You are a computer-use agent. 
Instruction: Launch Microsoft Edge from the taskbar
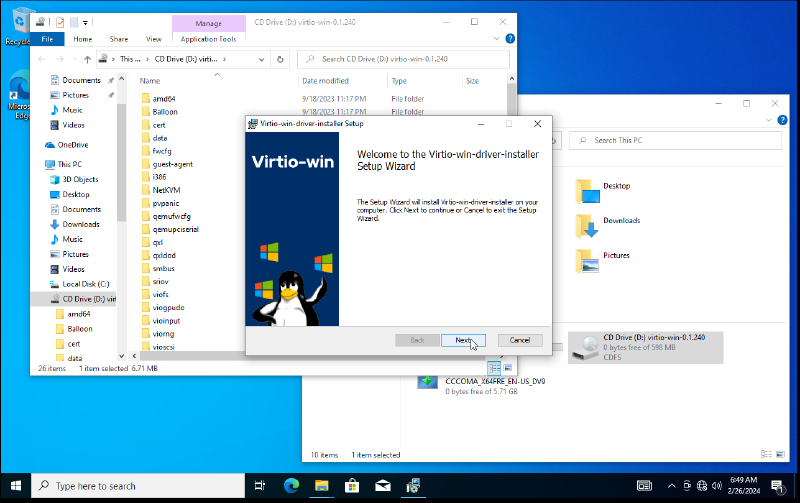(291, 486)
